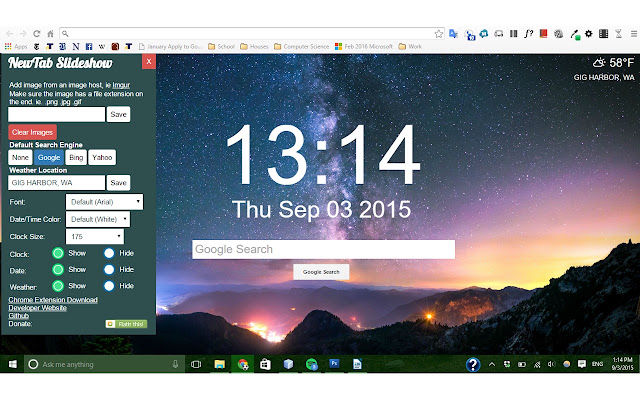This screenshot has height=400, width=640.
Task: Open the Google Translate extension icon
Action: coord(453,34)
